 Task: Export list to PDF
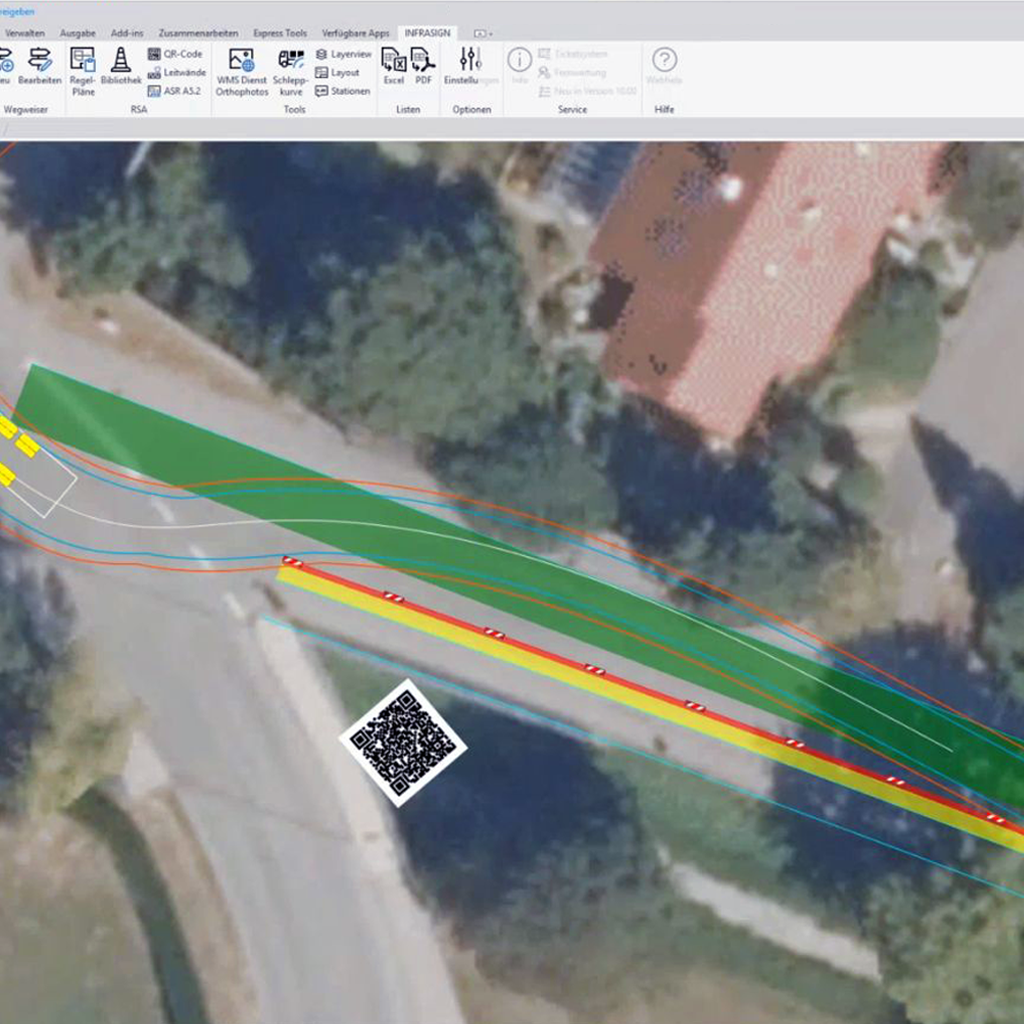click(423, 68)
